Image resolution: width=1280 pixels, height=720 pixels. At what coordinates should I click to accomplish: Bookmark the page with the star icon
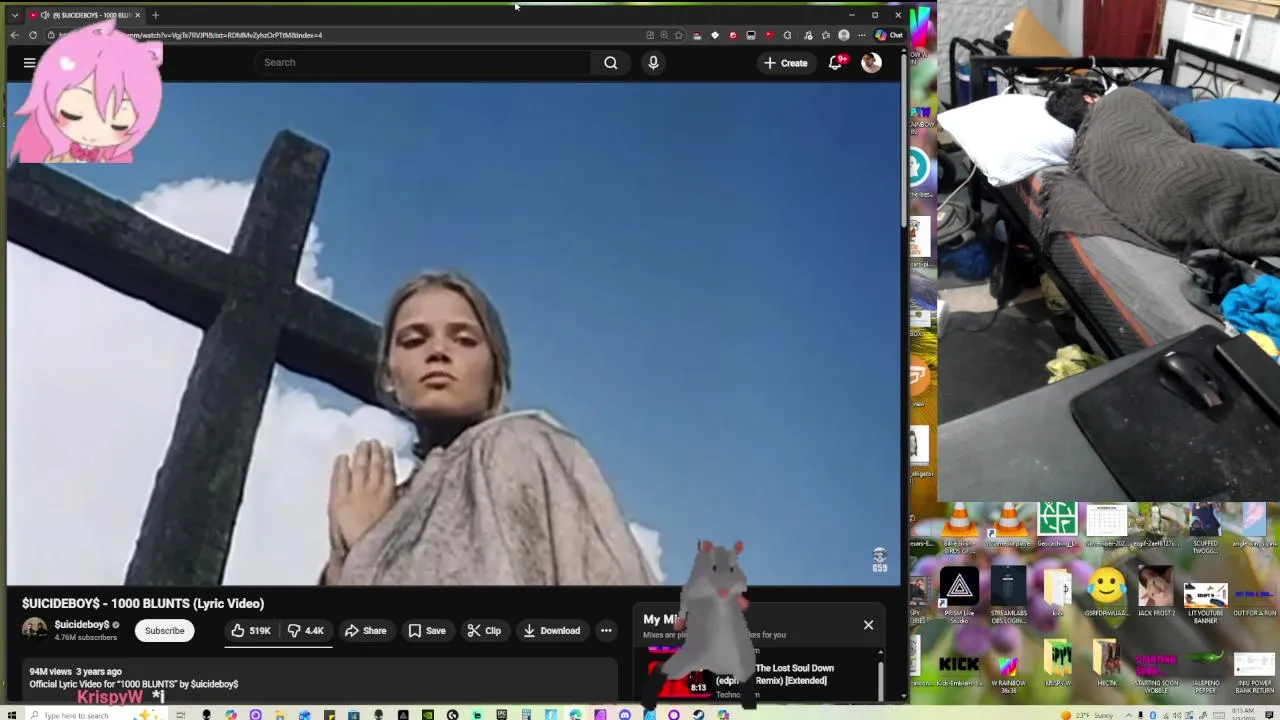(x=679, y=35)
